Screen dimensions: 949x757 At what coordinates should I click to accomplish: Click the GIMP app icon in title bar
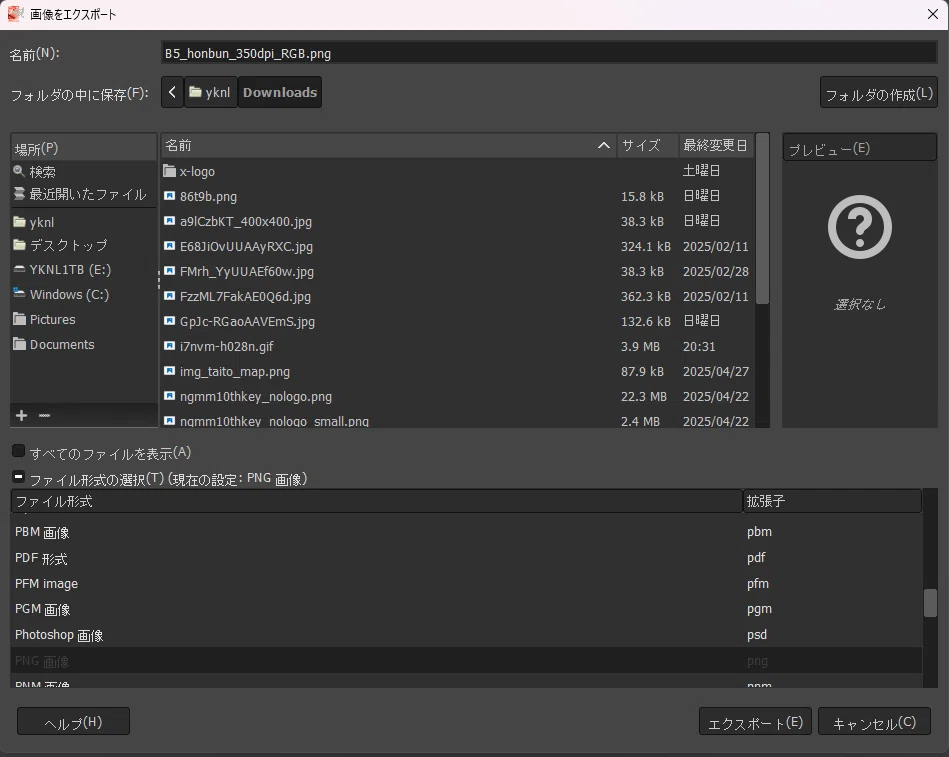pyautogui.click(x=15, y=14)
